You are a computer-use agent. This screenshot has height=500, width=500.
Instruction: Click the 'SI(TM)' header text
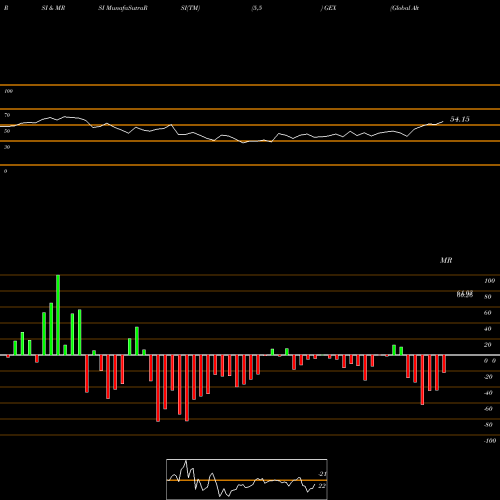190,8
